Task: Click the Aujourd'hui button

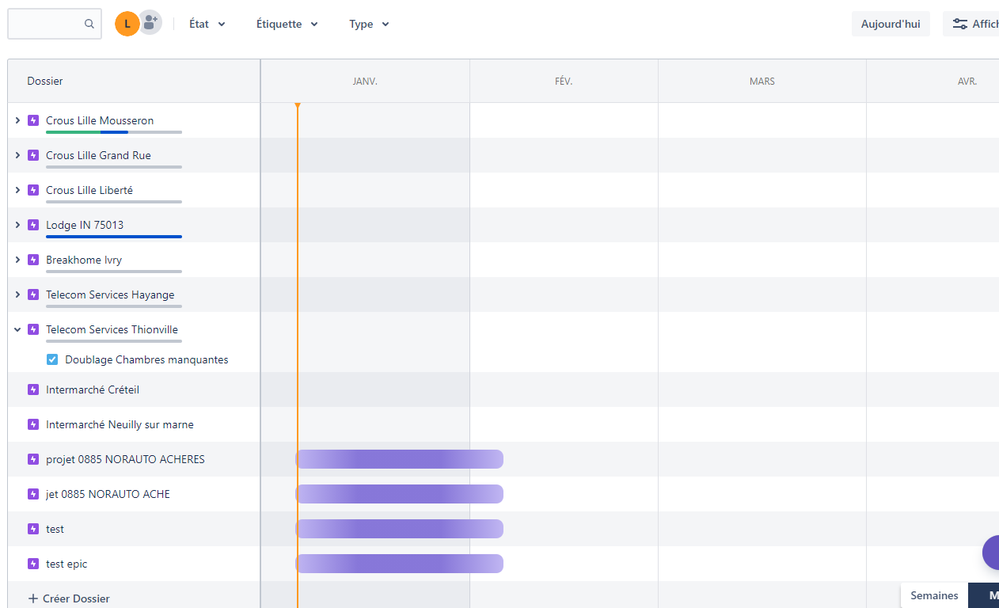Action: 889,22
